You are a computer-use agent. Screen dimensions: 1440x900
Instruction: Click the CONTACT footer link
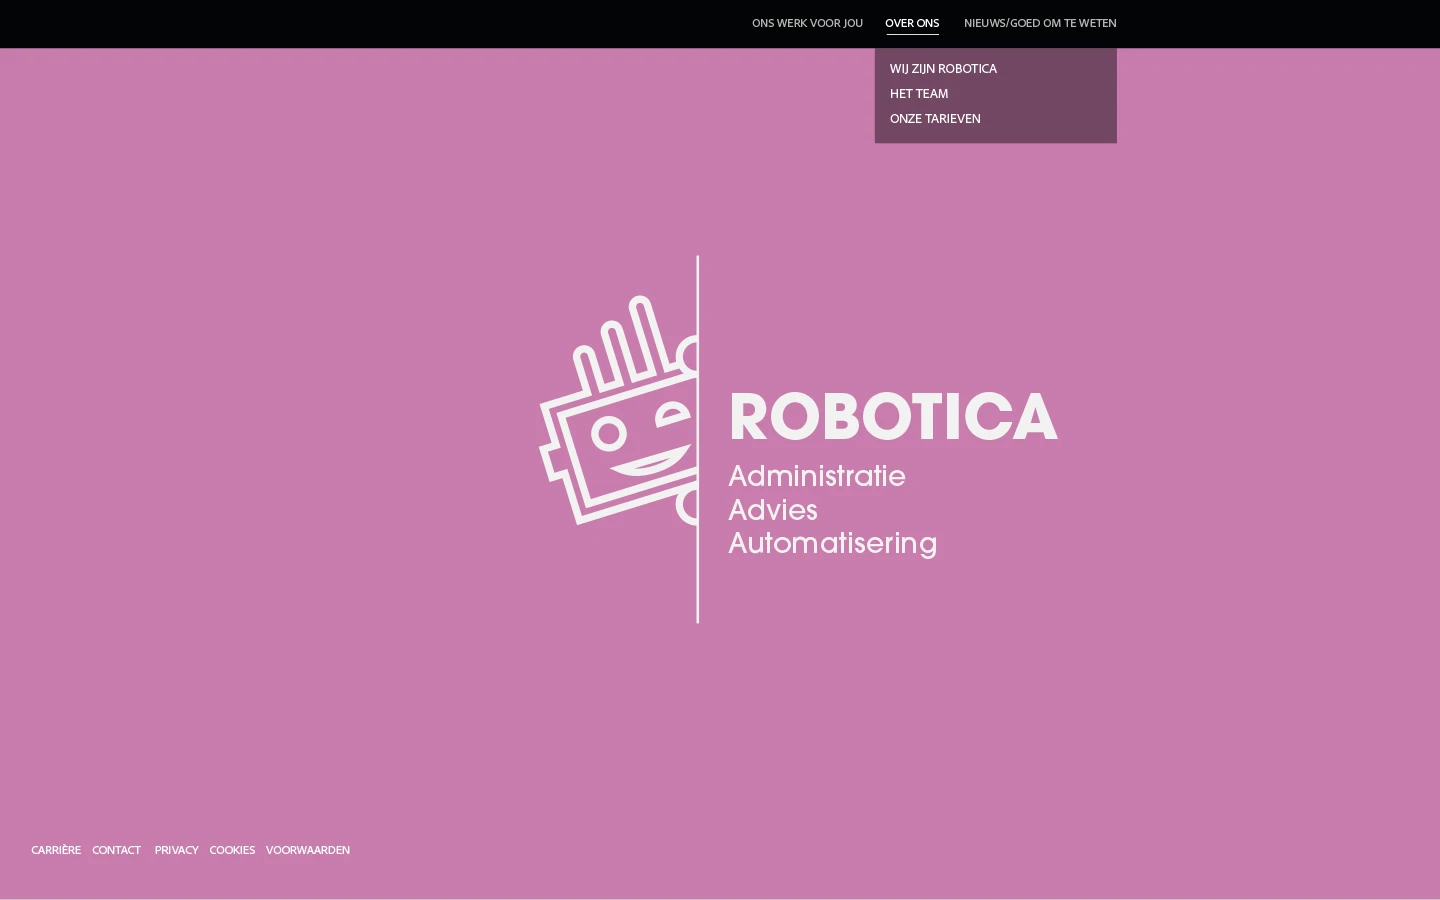click(116, 849)
